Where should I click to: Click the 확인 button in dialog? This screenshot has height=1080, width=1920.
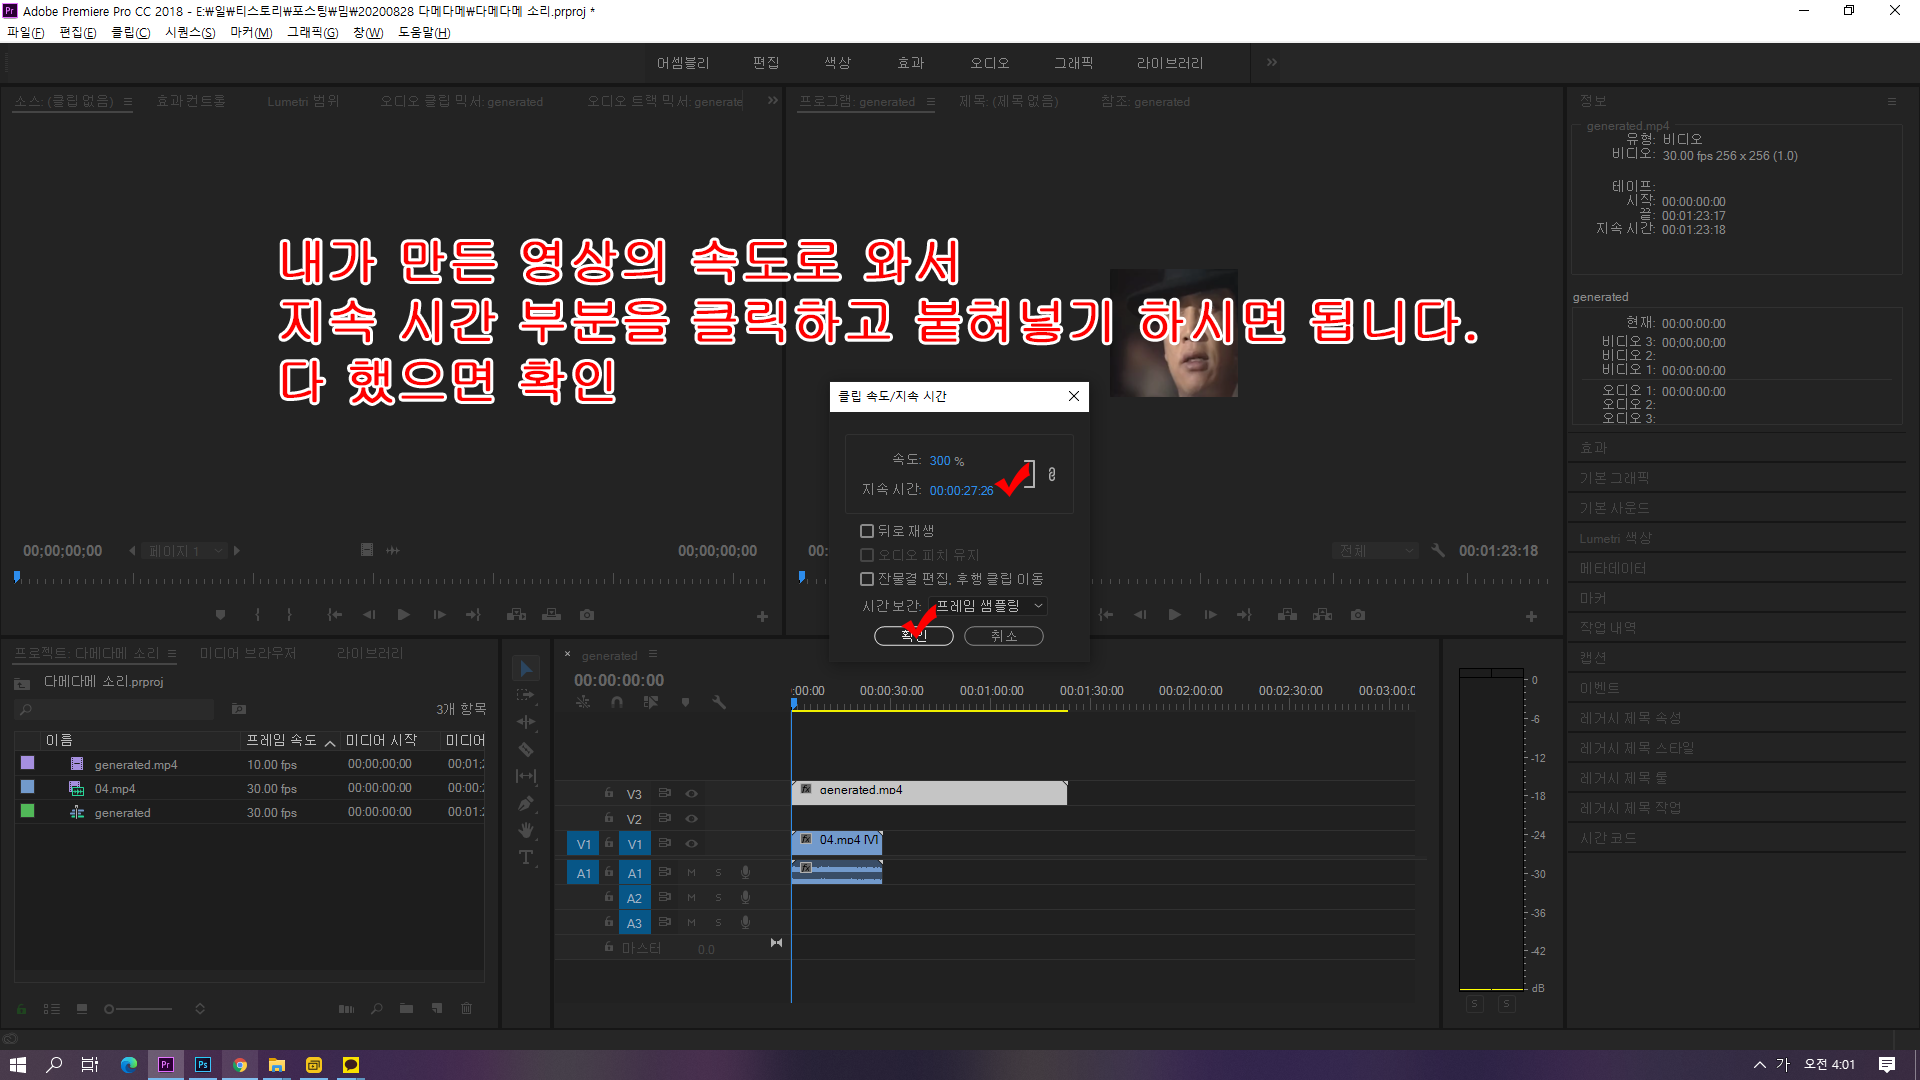pyautogui.click(x=913, y=636)
